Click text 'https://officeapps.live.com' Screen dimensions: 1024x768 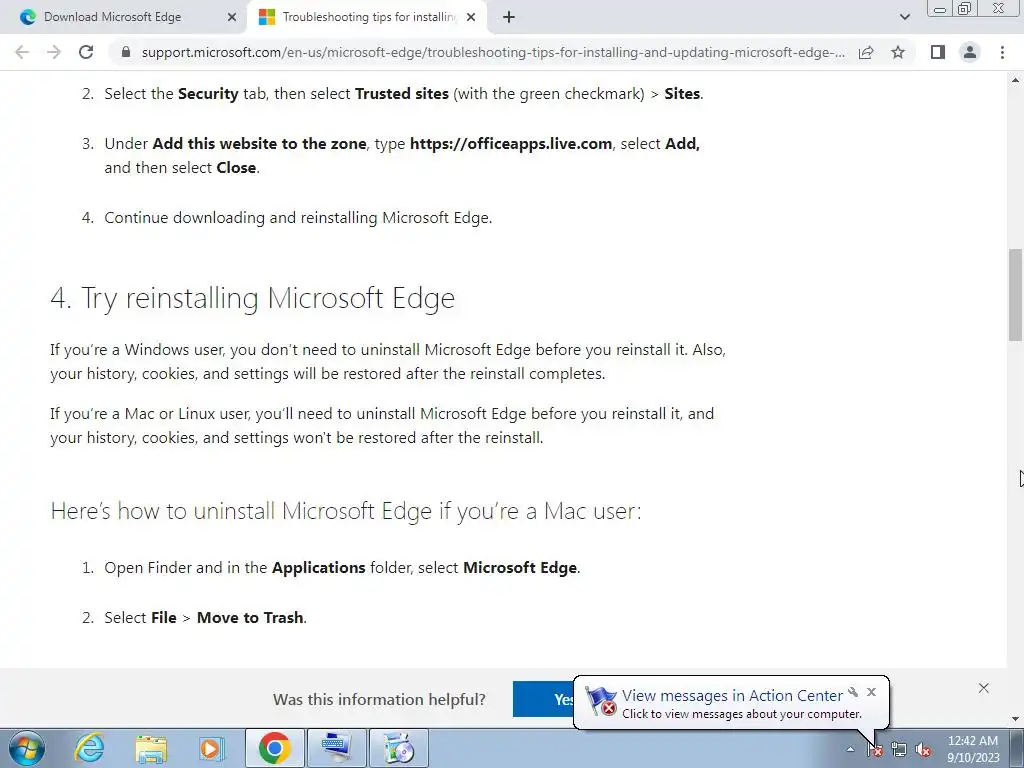(511, 144)
